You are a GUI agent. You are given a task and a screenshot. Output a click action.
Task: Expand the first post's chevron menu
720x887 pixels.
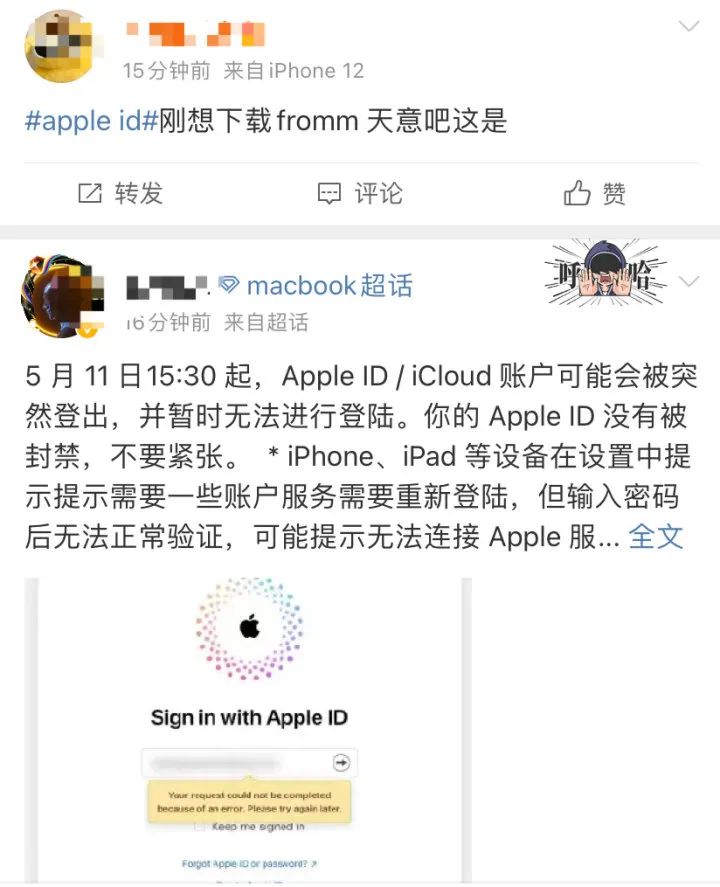[x=688, y=25]
